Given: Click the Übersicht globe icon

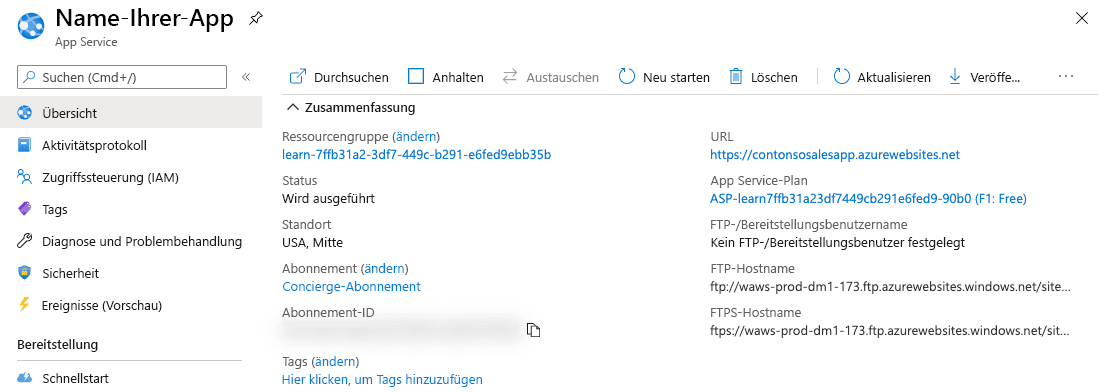Looking at the screenshot, I should 25,113.
